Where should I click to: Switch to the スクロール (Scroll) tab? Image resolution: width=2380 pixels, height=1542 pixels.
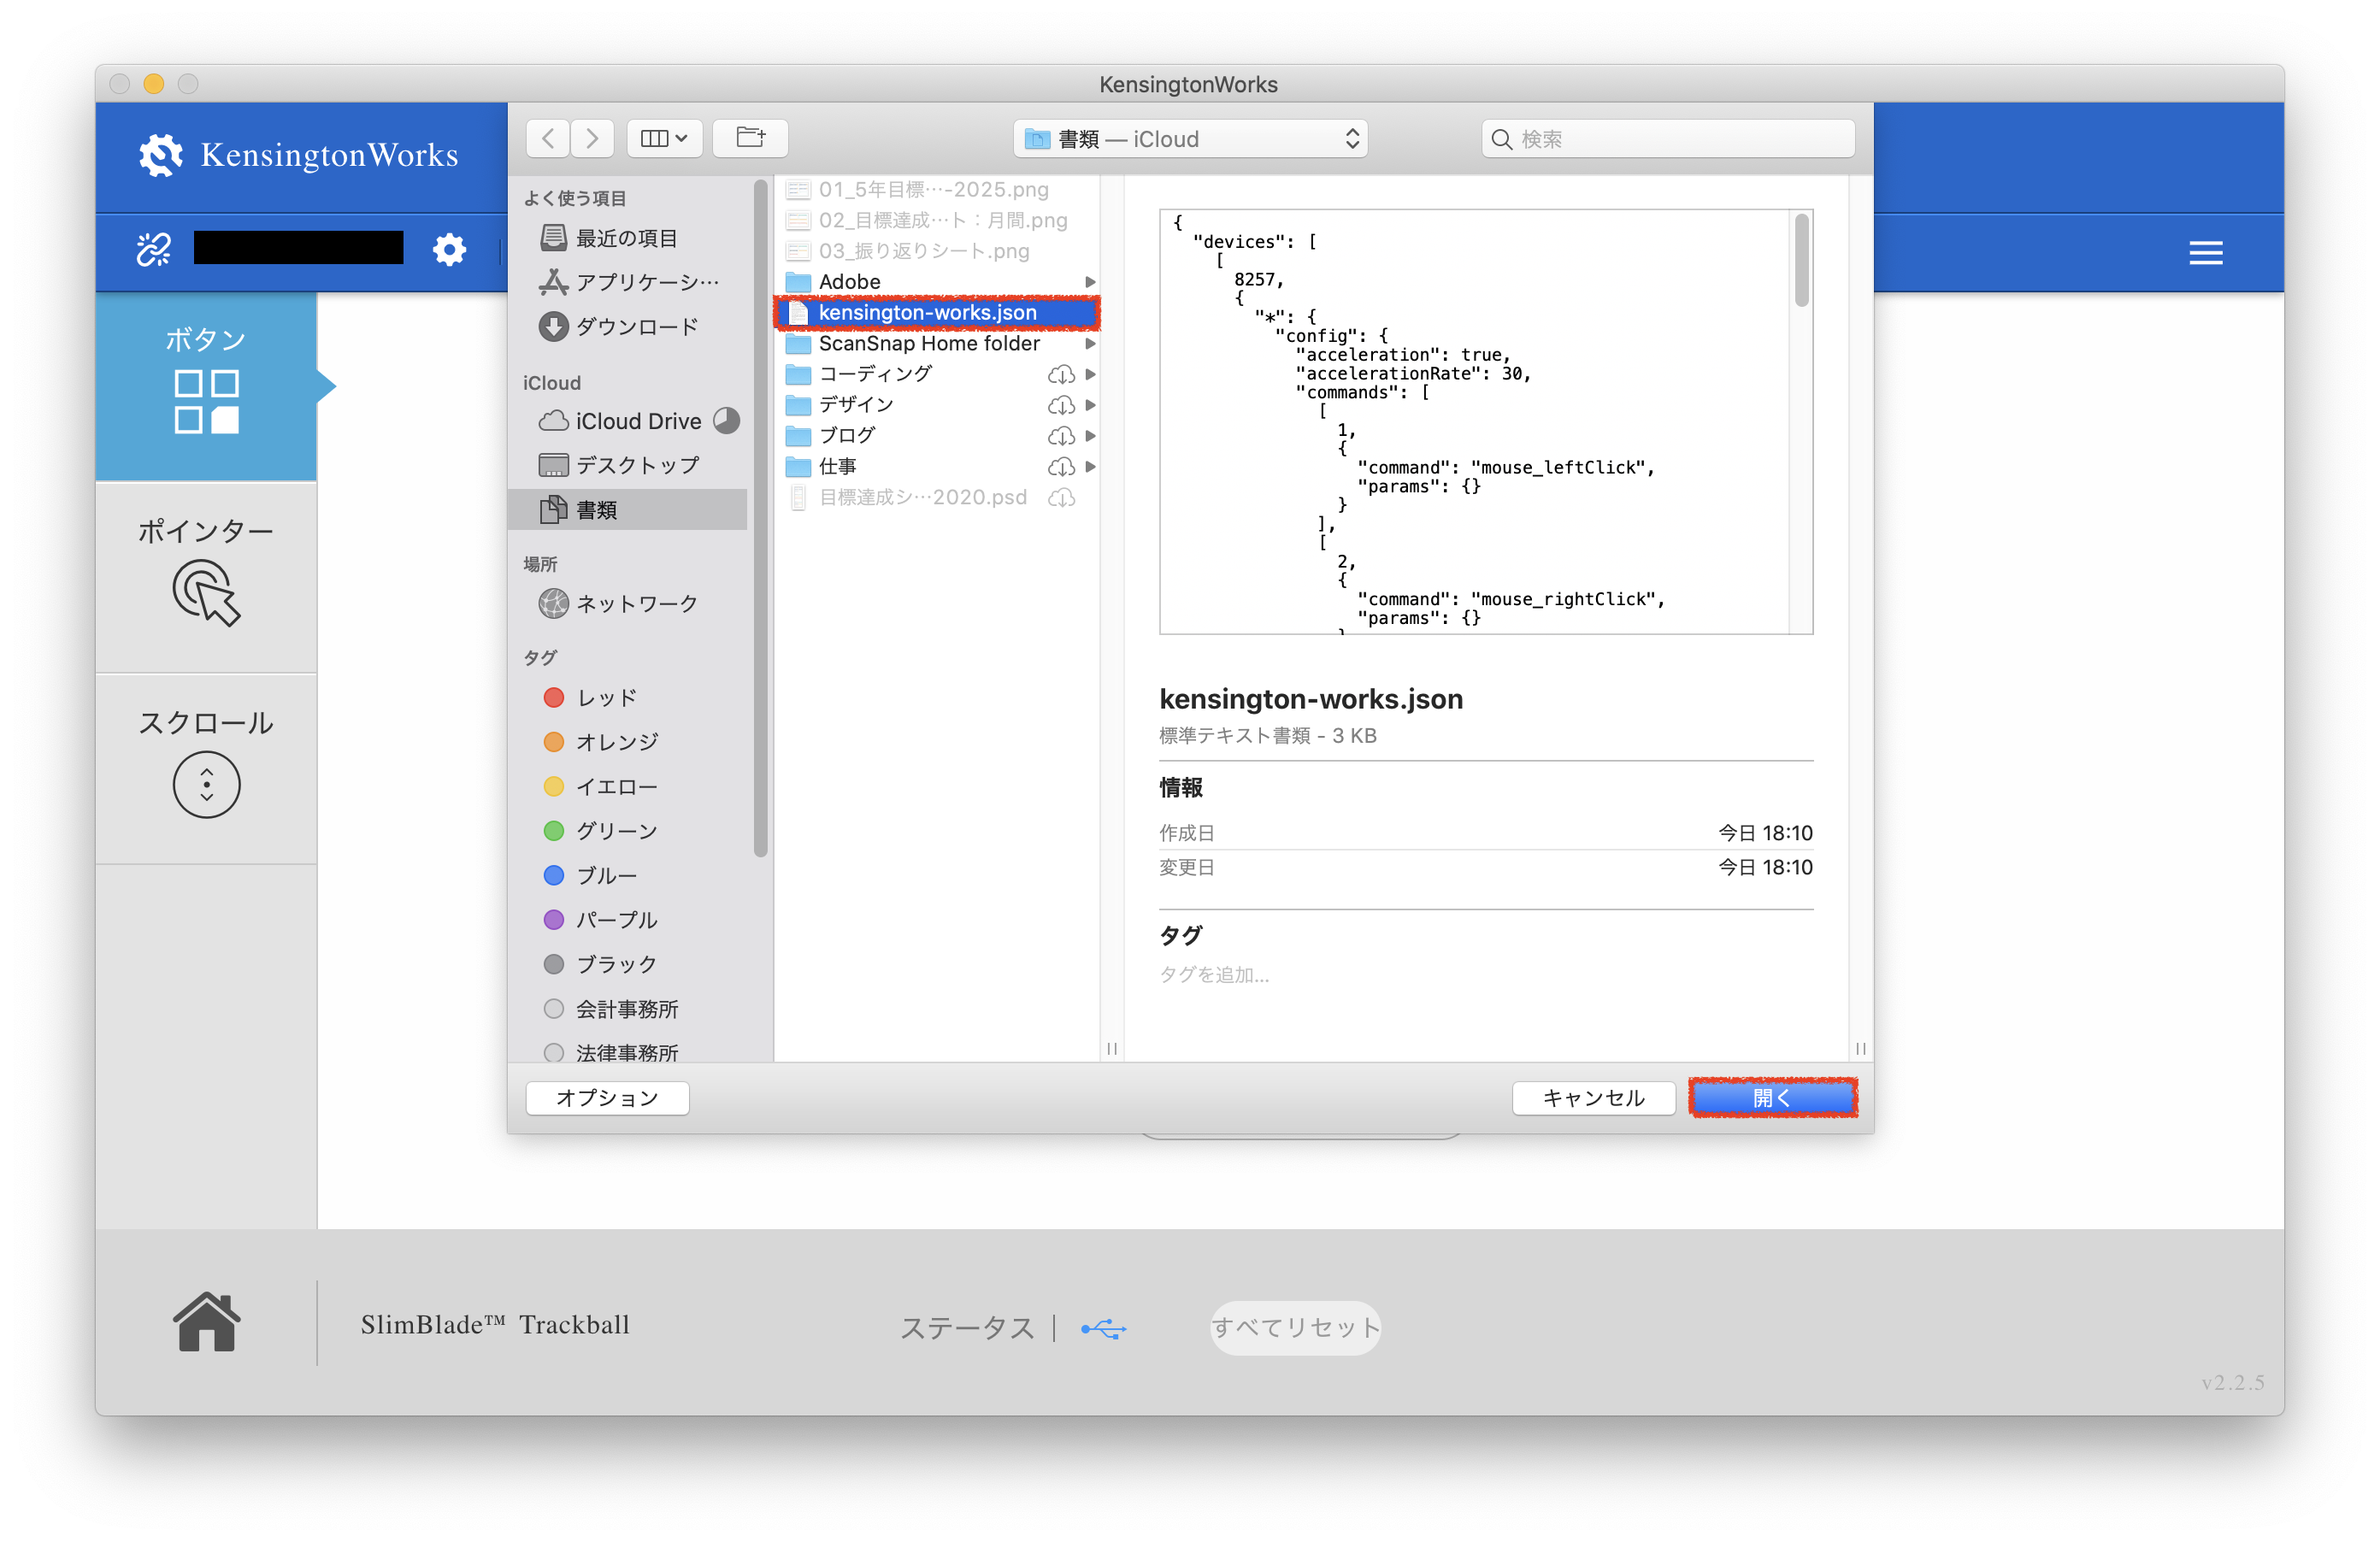[206, 769]
